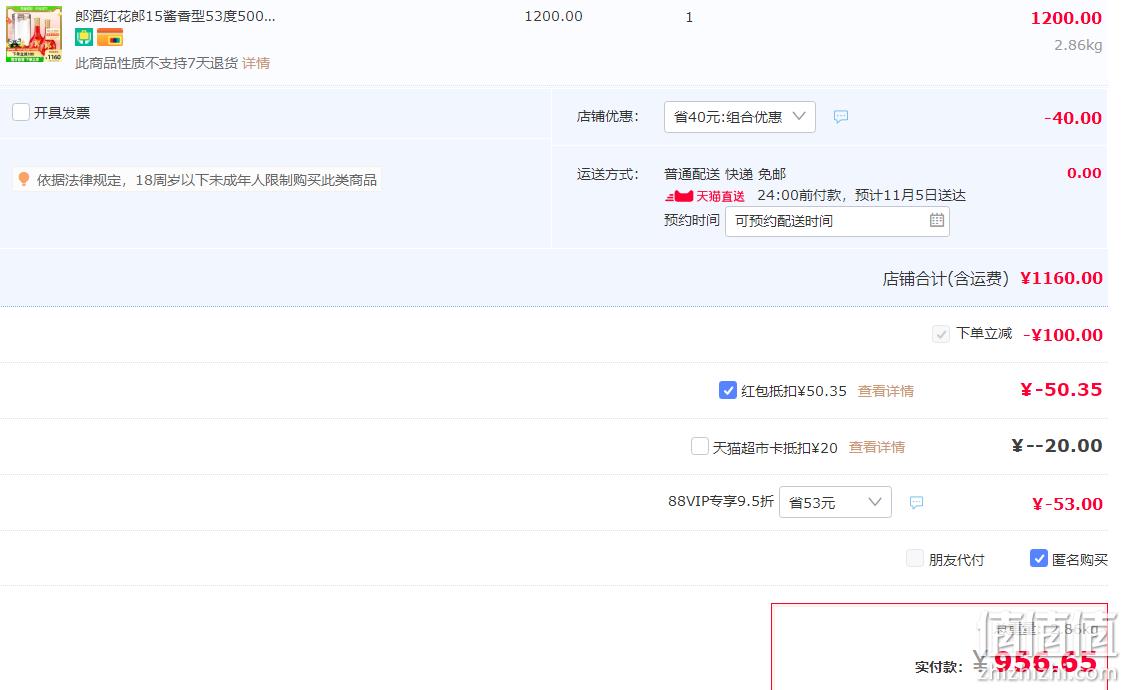This screenshot has height=690, width=1127.
Task: Click the 天猫直送 logo icon
Action: click(x=705, y=196)
